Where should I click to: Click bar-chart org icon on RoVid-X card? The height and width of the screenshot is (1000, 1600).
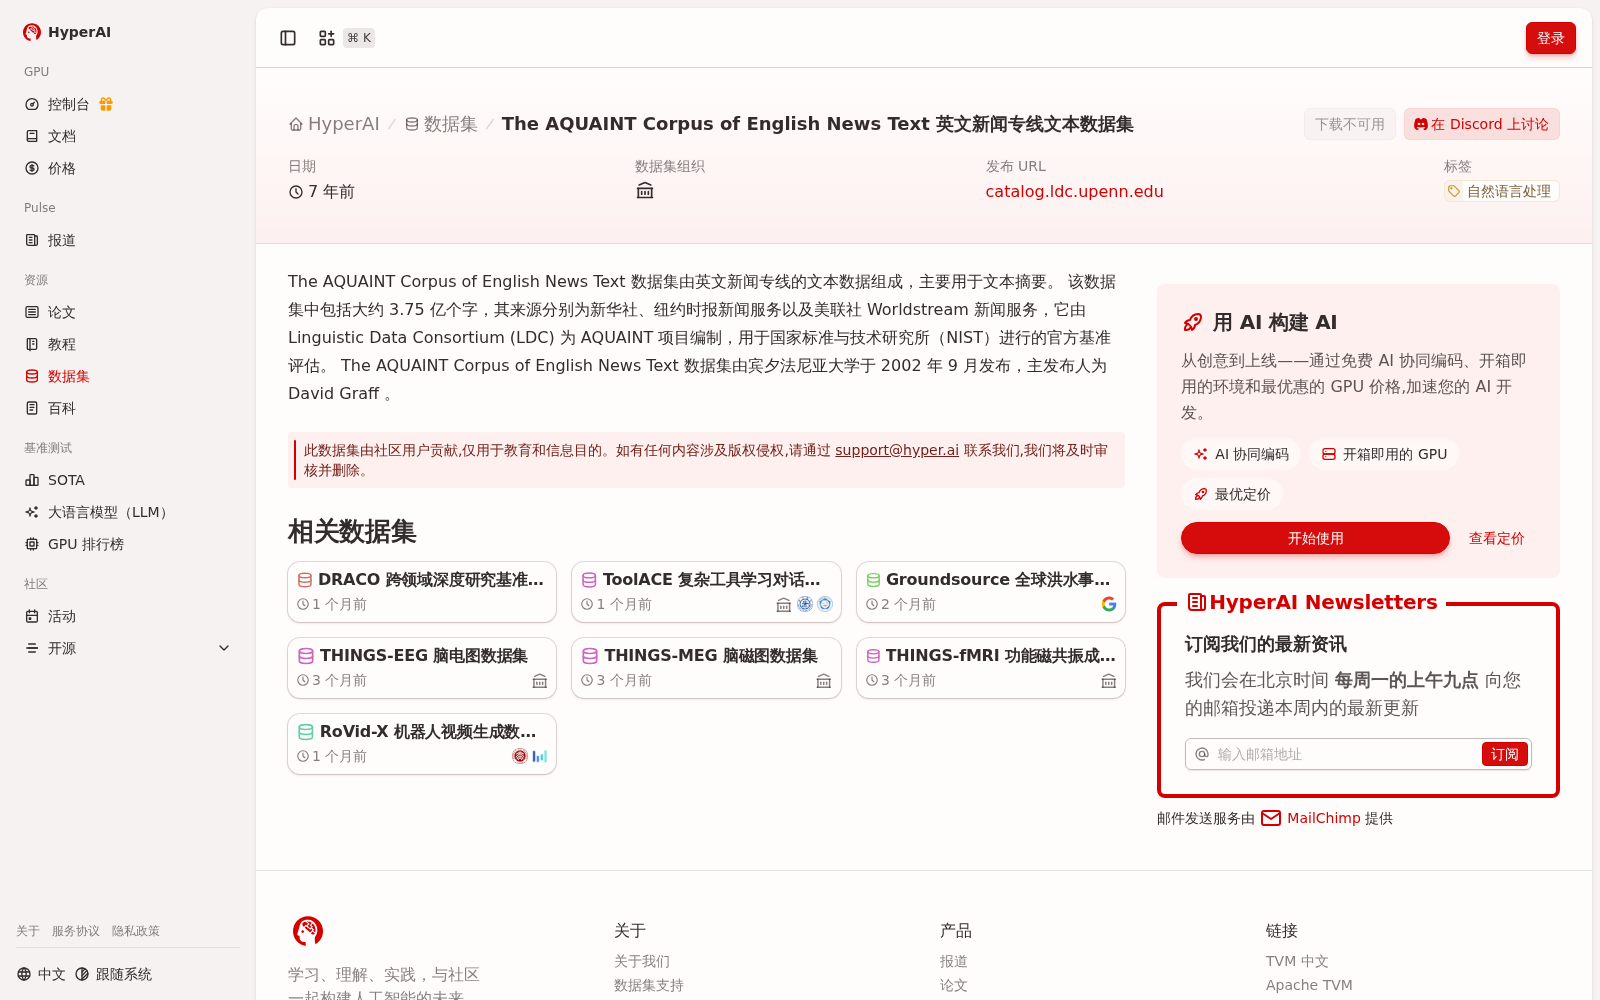tap(540, 756)
